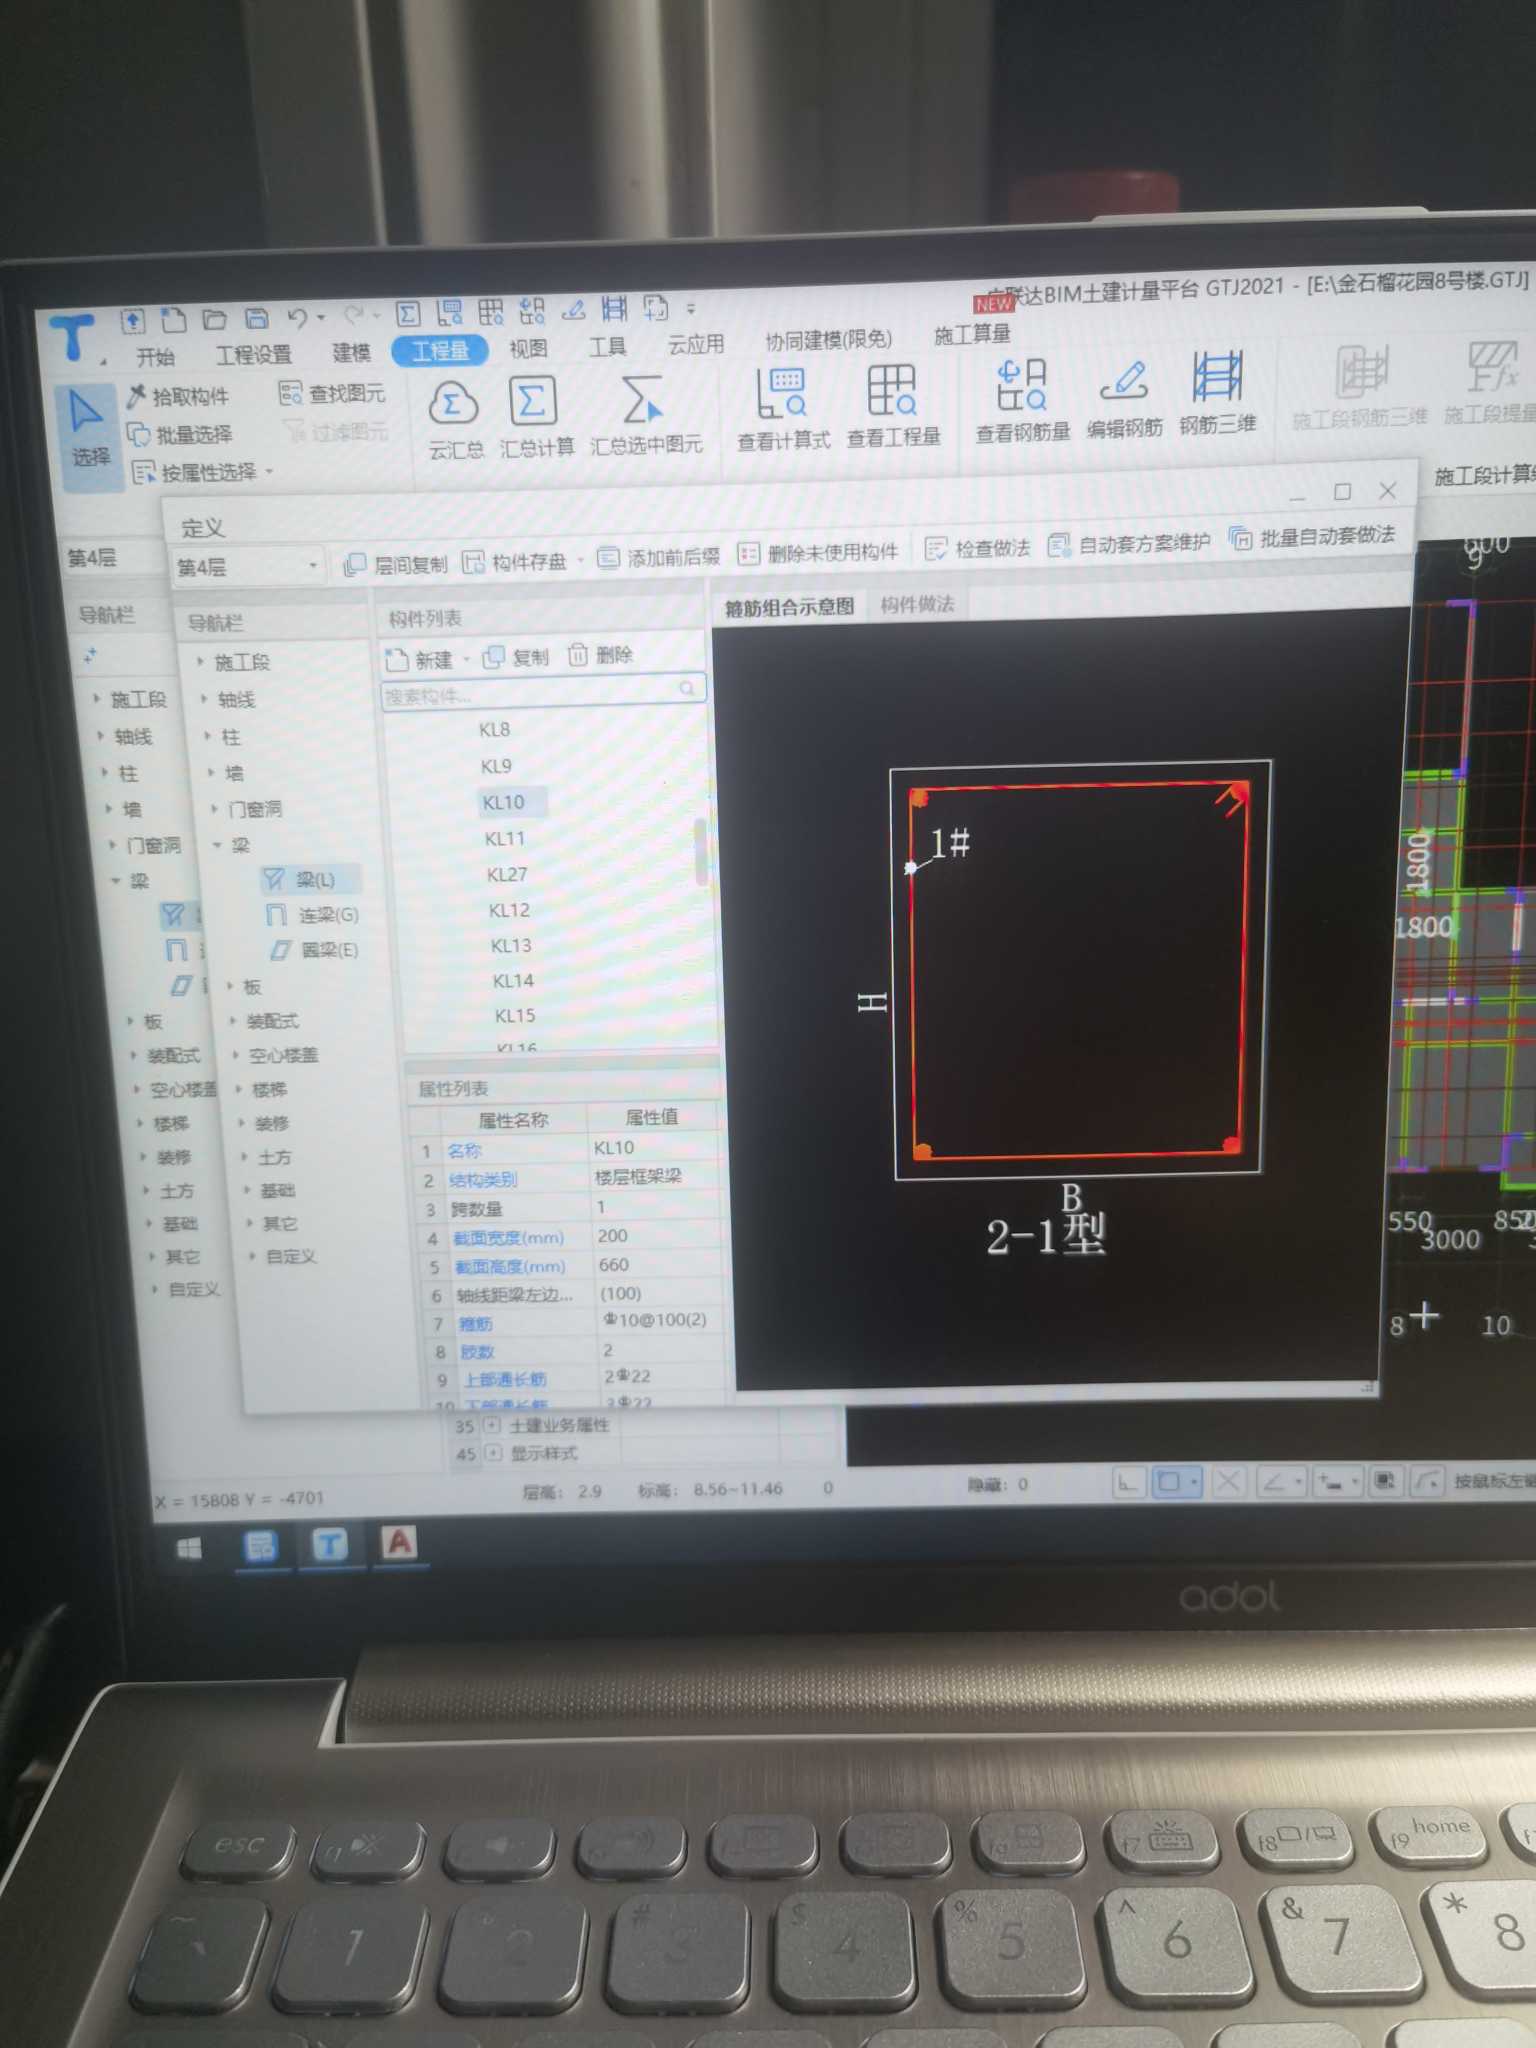Open the 建模 ribbon tab

click(351, 352)
